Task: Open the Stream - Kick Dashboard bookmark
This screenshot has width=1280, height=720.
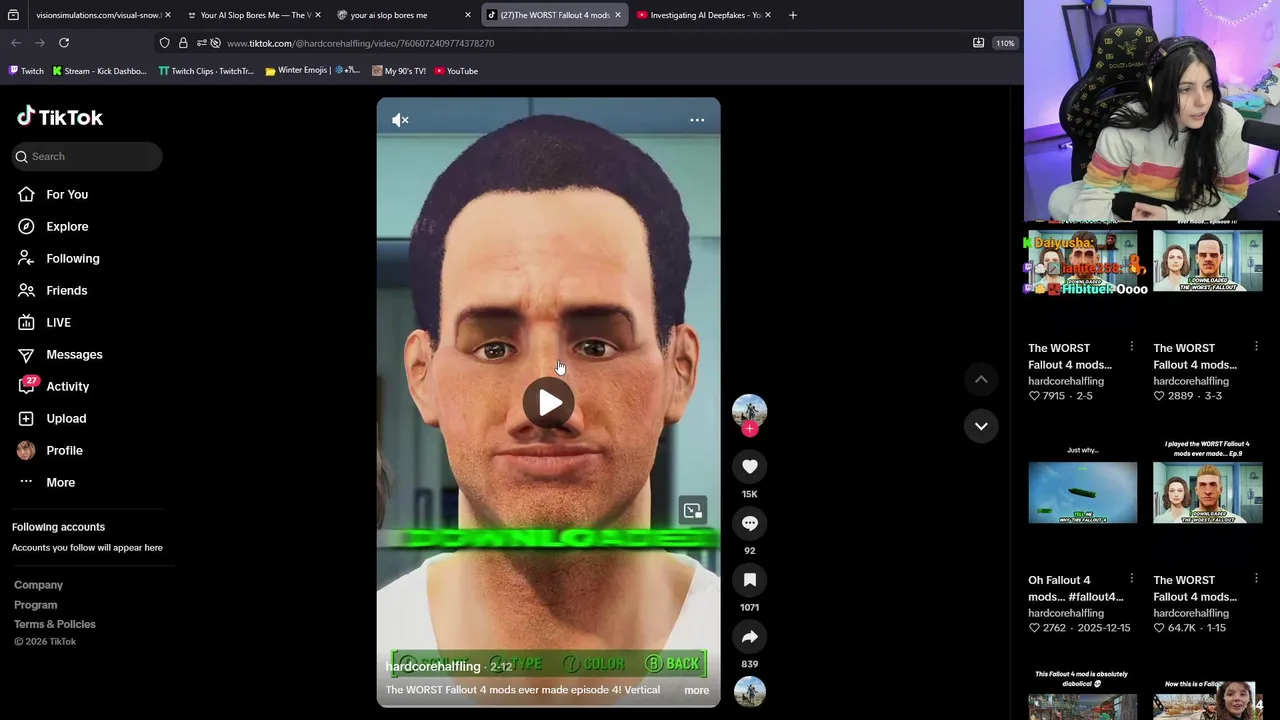Action: click(99, 71)
